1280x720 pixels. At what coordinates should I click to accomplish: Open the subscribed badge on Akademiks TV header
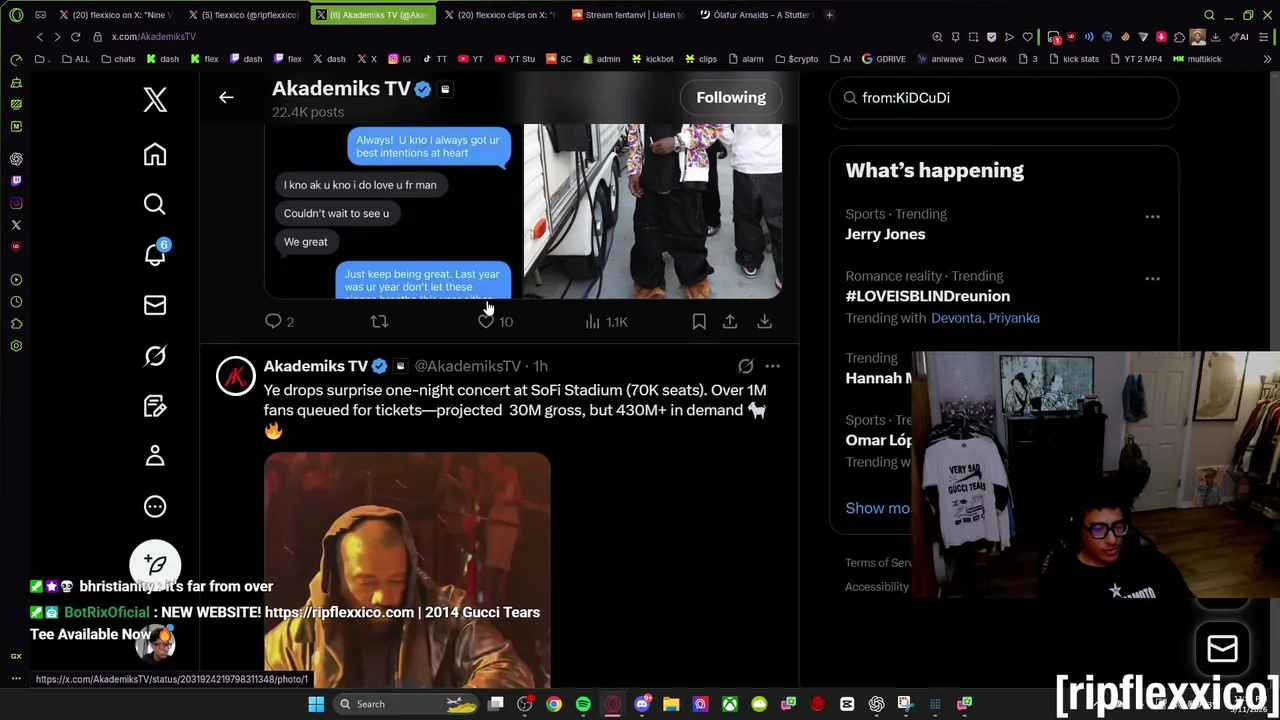[x=445, y=89]
